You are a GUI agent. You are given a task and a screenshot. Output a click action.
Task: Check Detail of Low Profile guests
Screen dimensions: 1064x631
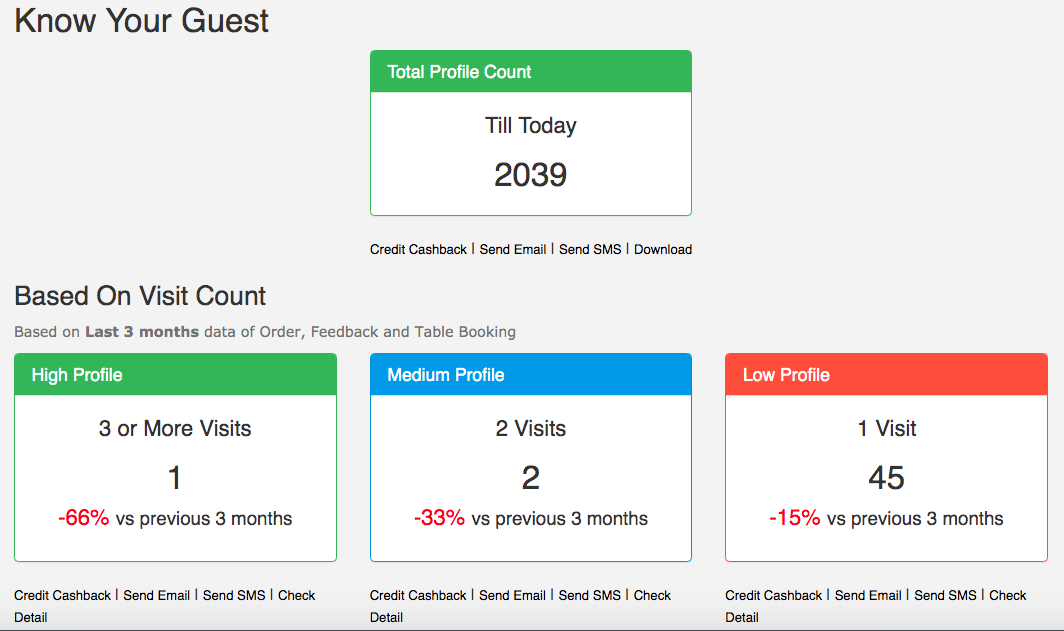(1008, 595)
